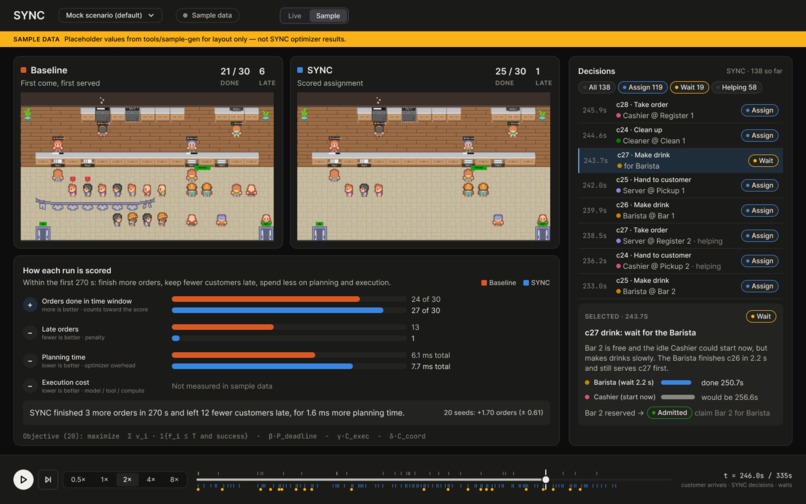Image resolution: width=806 pixels, height=504 pixels.
Task: Select c25 Hand to customer row
Action: coord(680,185)
